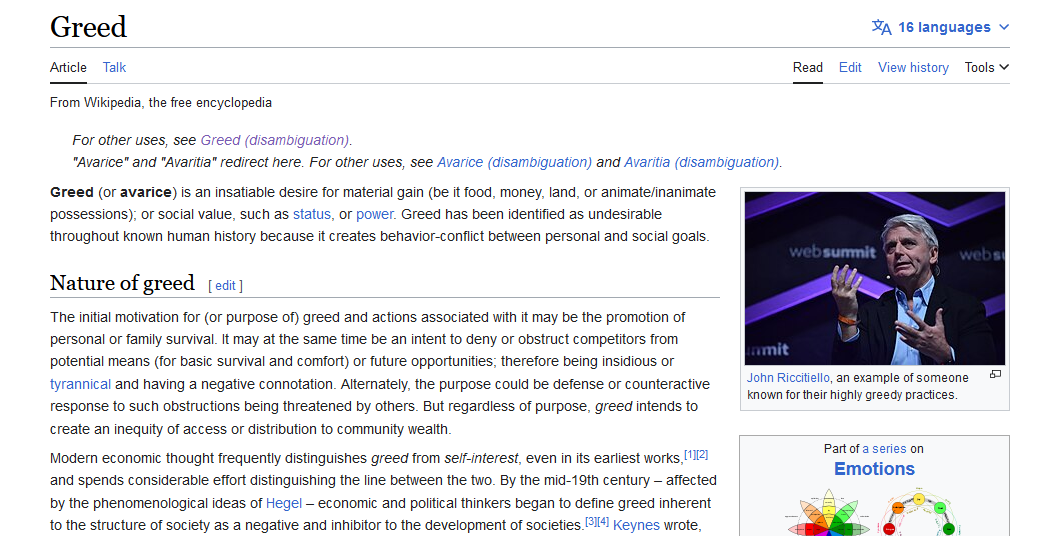Click the status link in intro
This screenshot has height=536, width=1059.
point(311,214)
